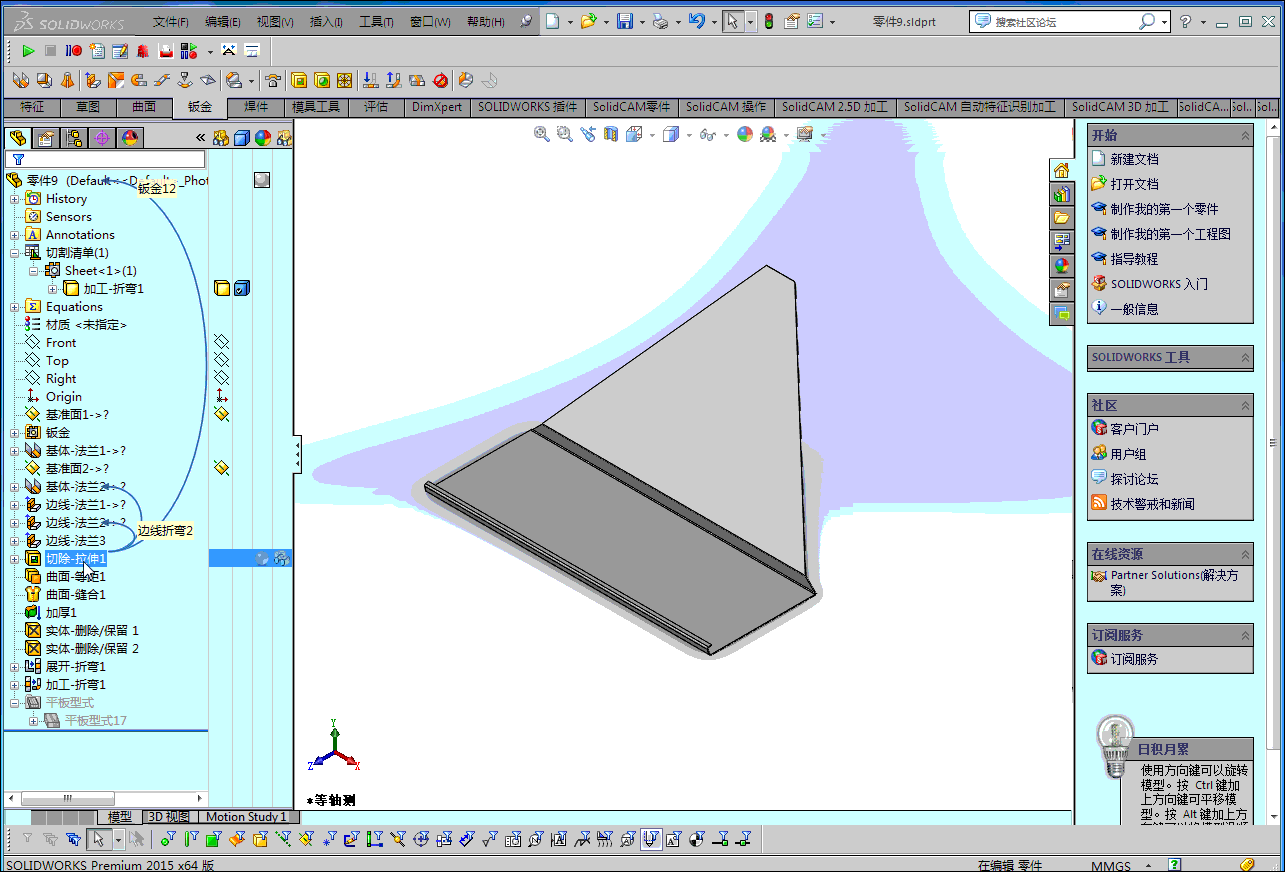Toggle hide/show for 基准面2 row

point(222,468)
